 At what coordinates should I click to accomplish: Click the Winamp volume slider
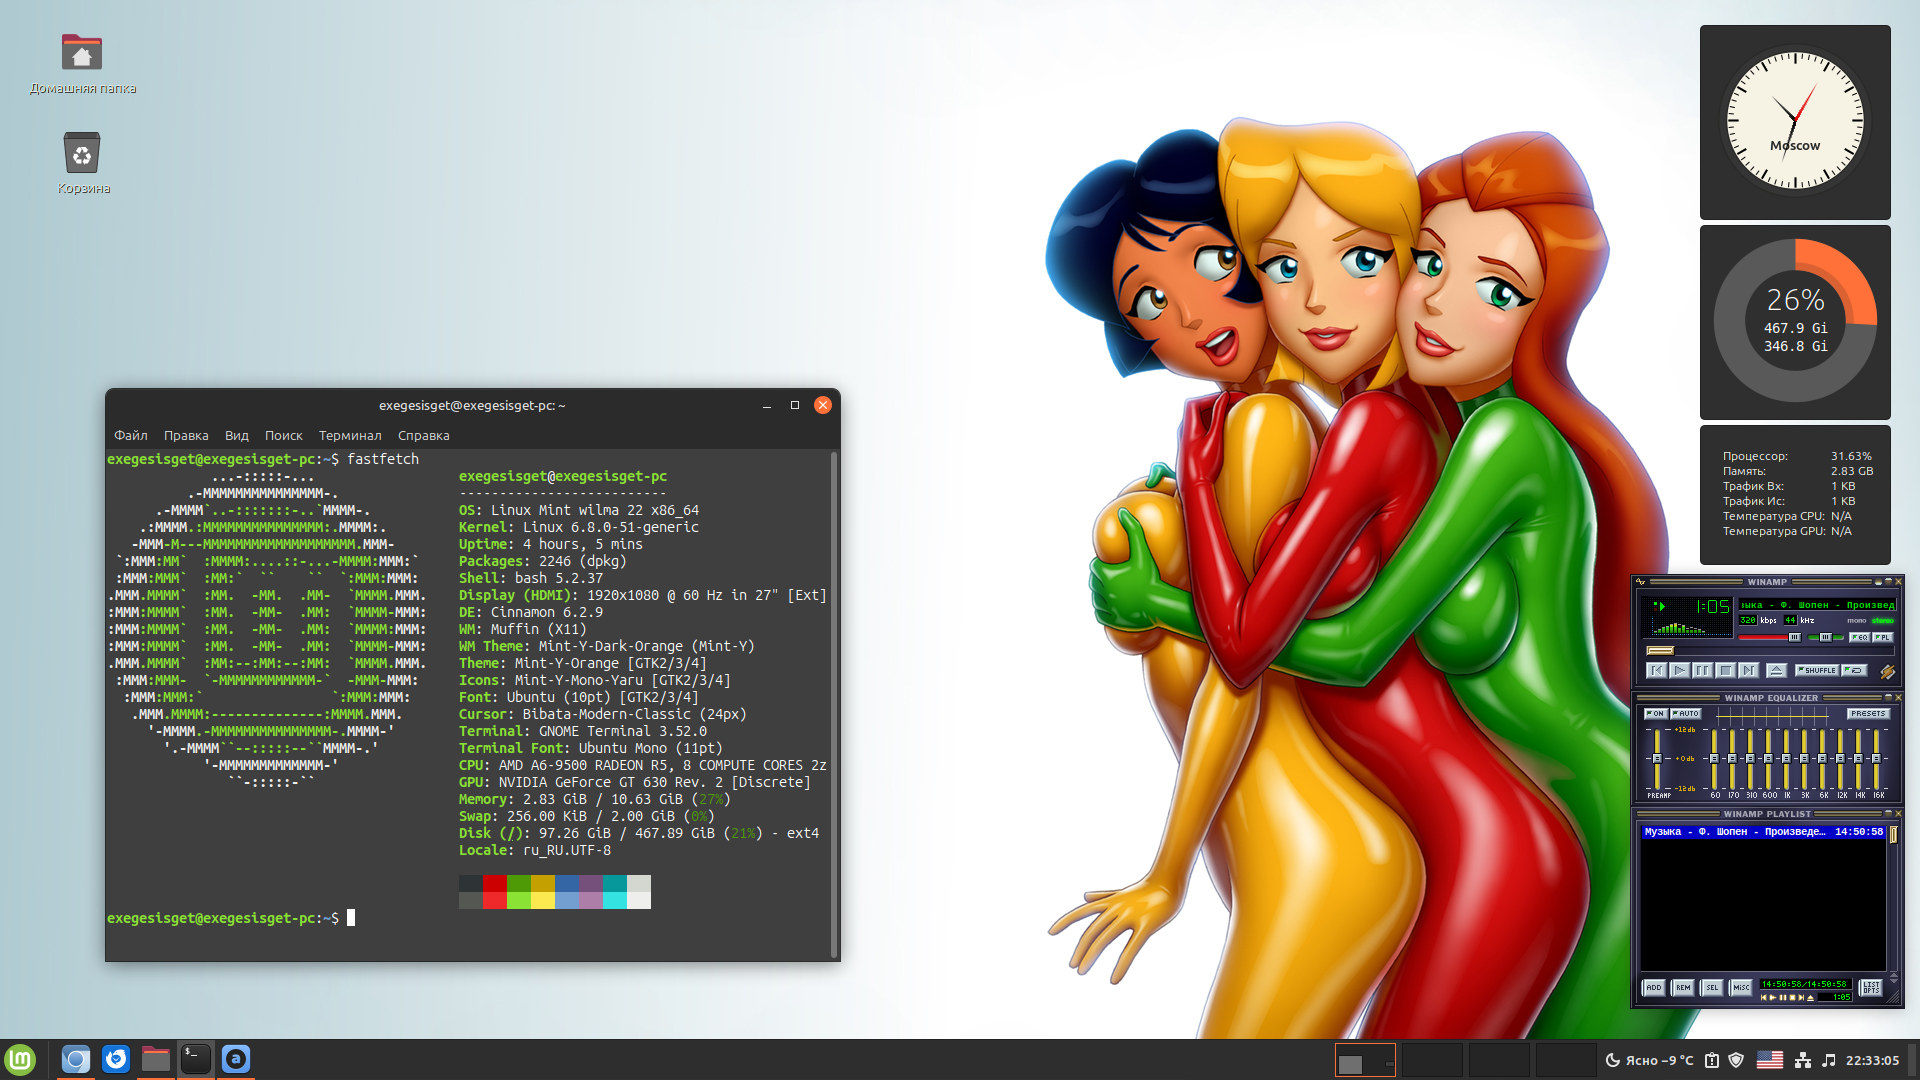coord(1769,637)
